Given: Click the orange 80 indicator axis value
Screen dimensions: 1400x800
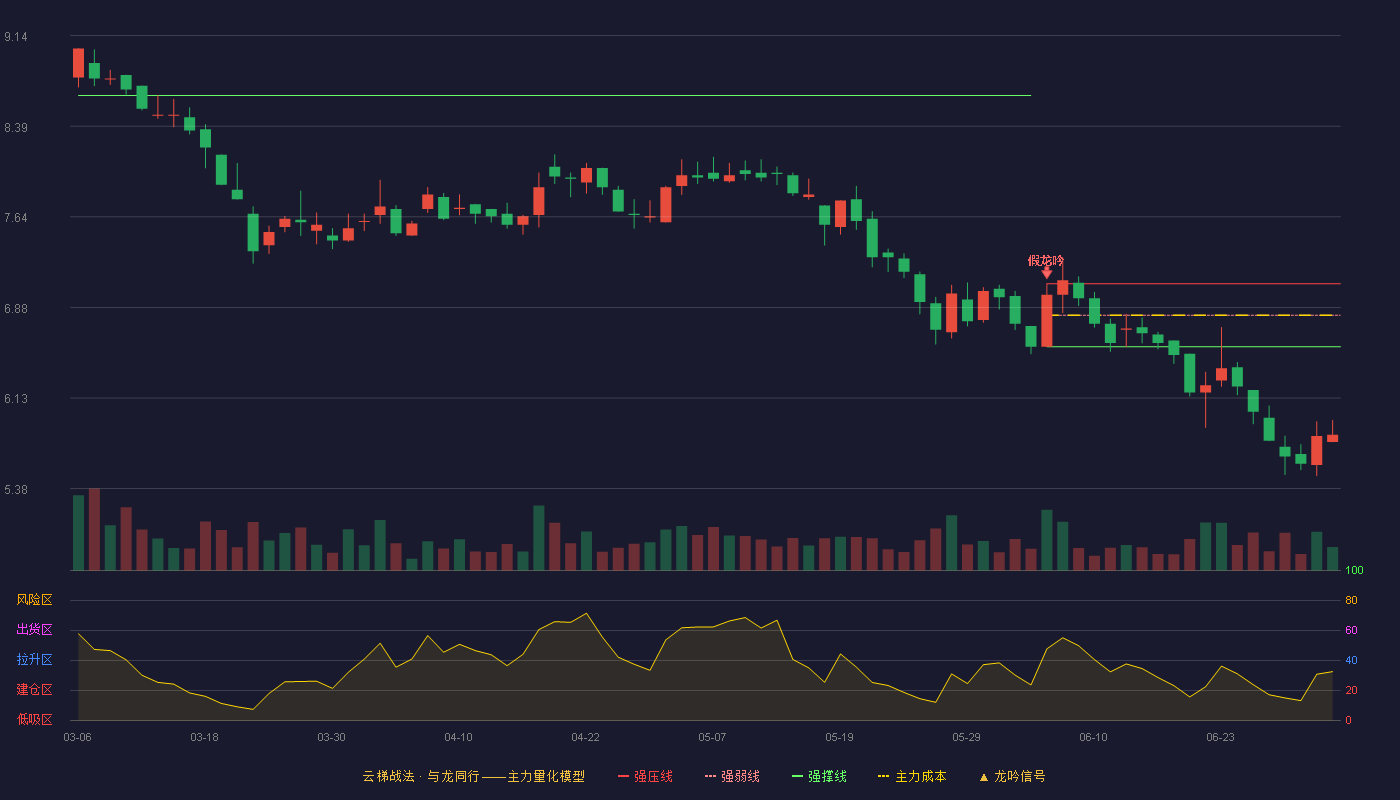Looking at the screenshot, I should point(1351,601).
